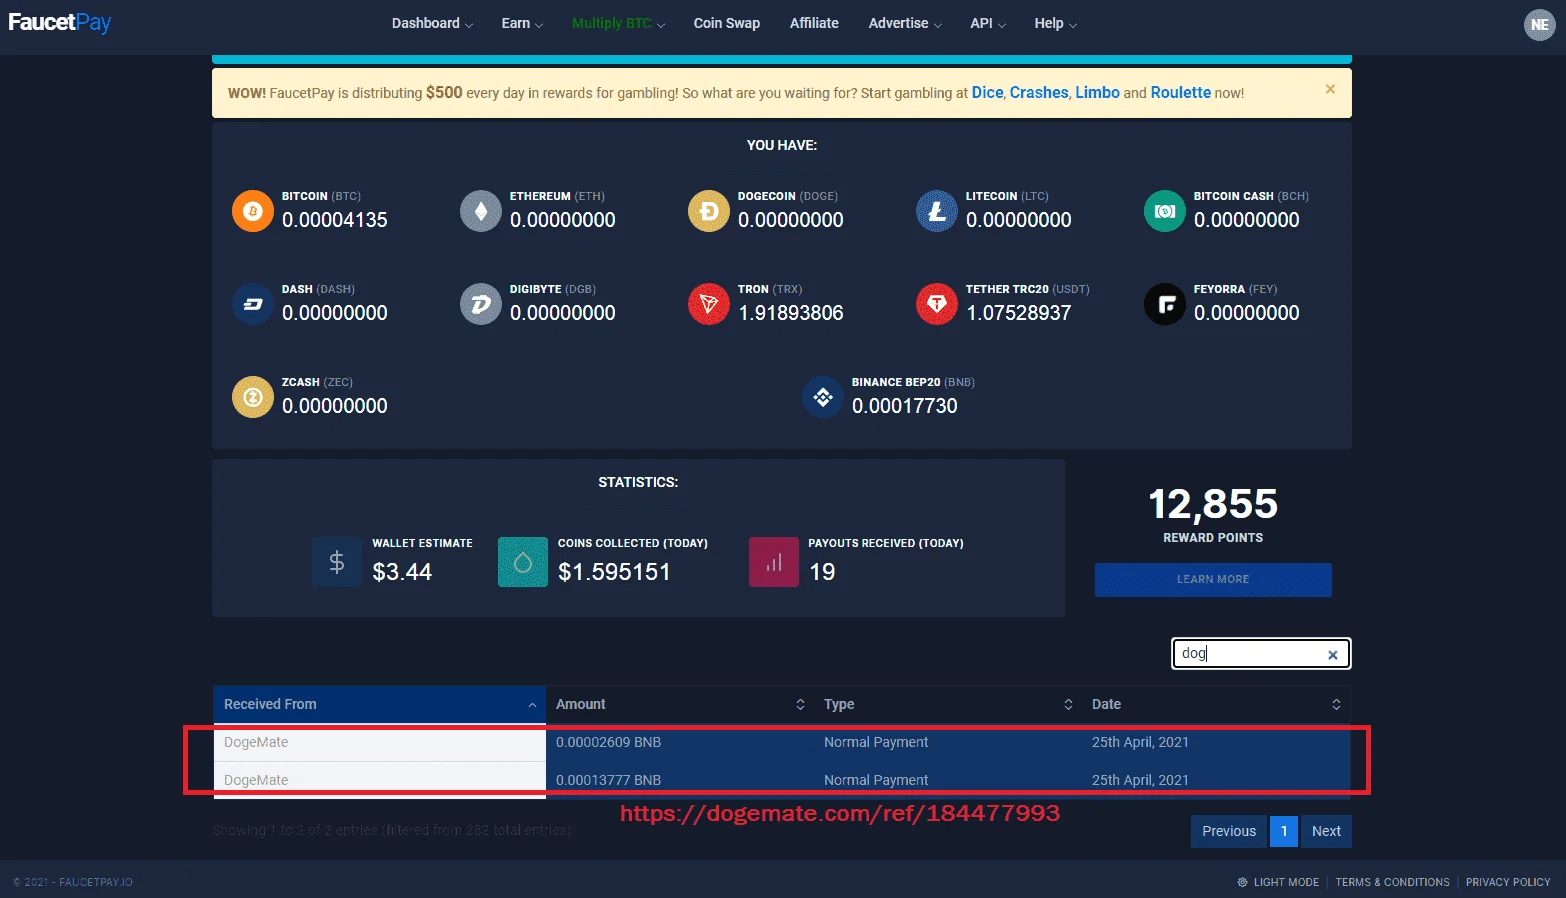Go to the Next table page
The width and height of the screenshot is (1566, 898).
[1326, 831]
